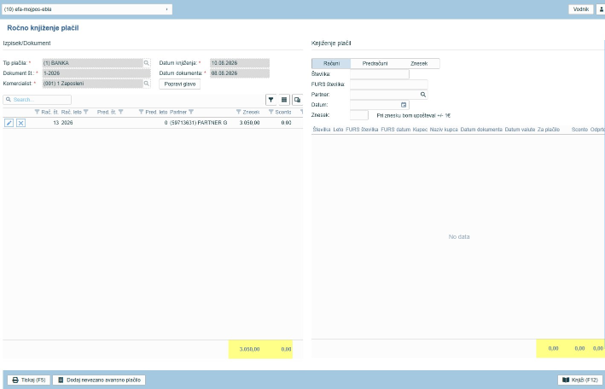
Task: Click the Datum input in Knjiženje plačil
Action: click(x=375, y=105)
